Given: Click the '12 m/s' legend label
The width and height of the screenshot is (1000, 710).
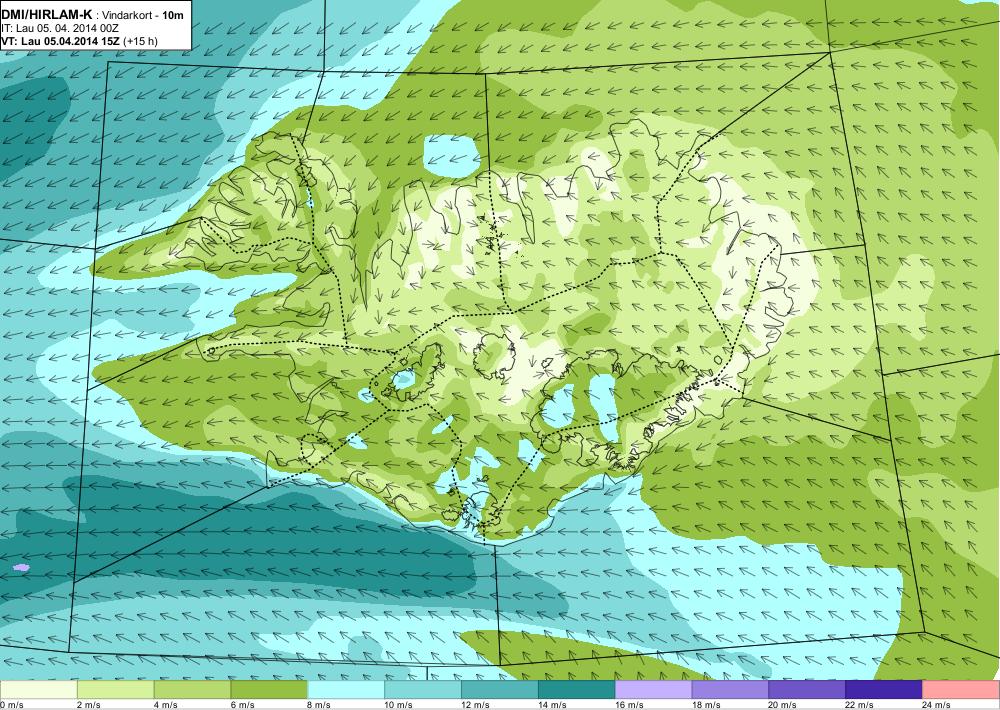Looking at the screenshot, I should tap(475, 705).
